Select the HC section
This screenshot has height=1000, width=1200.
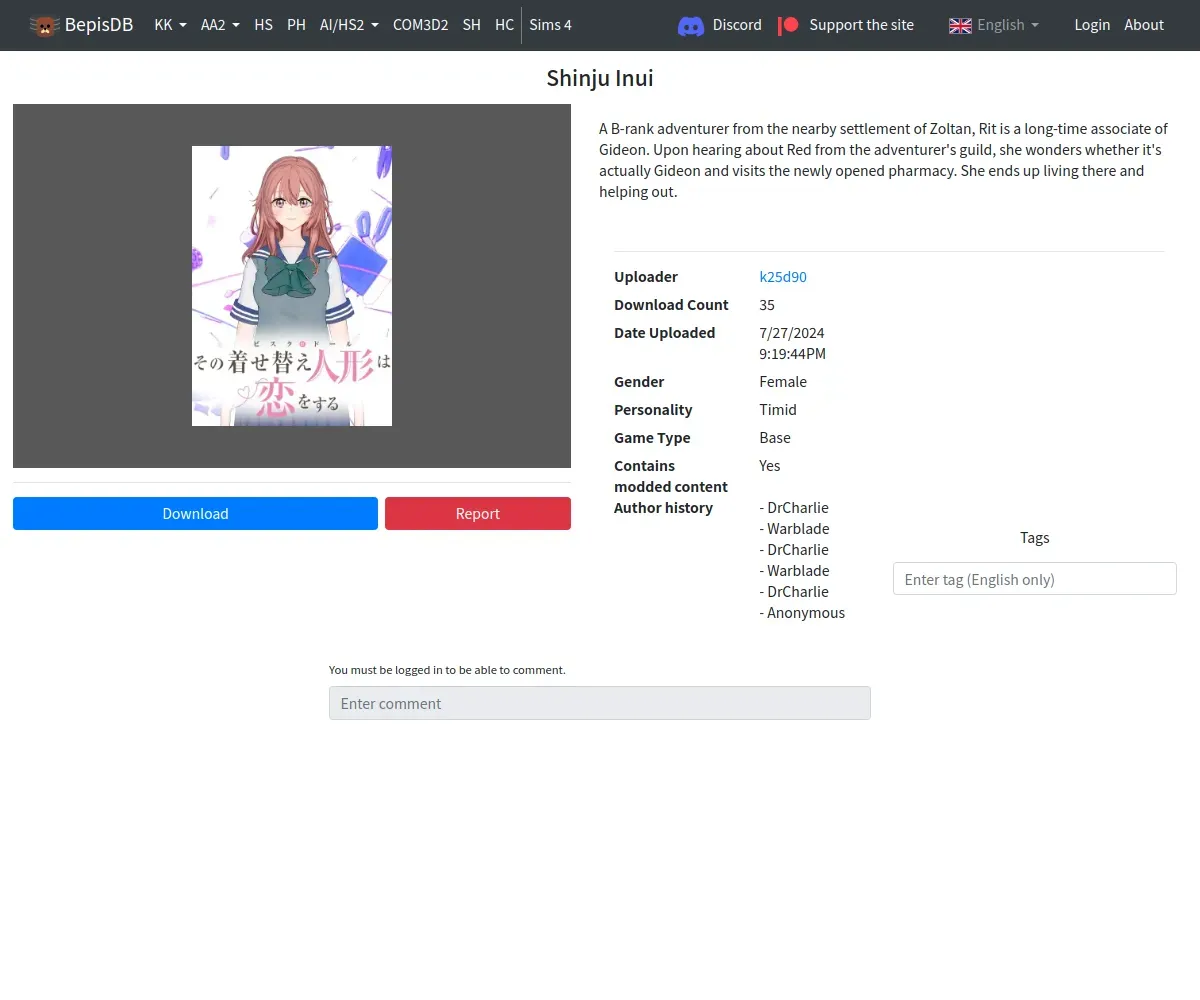[504, 25]
